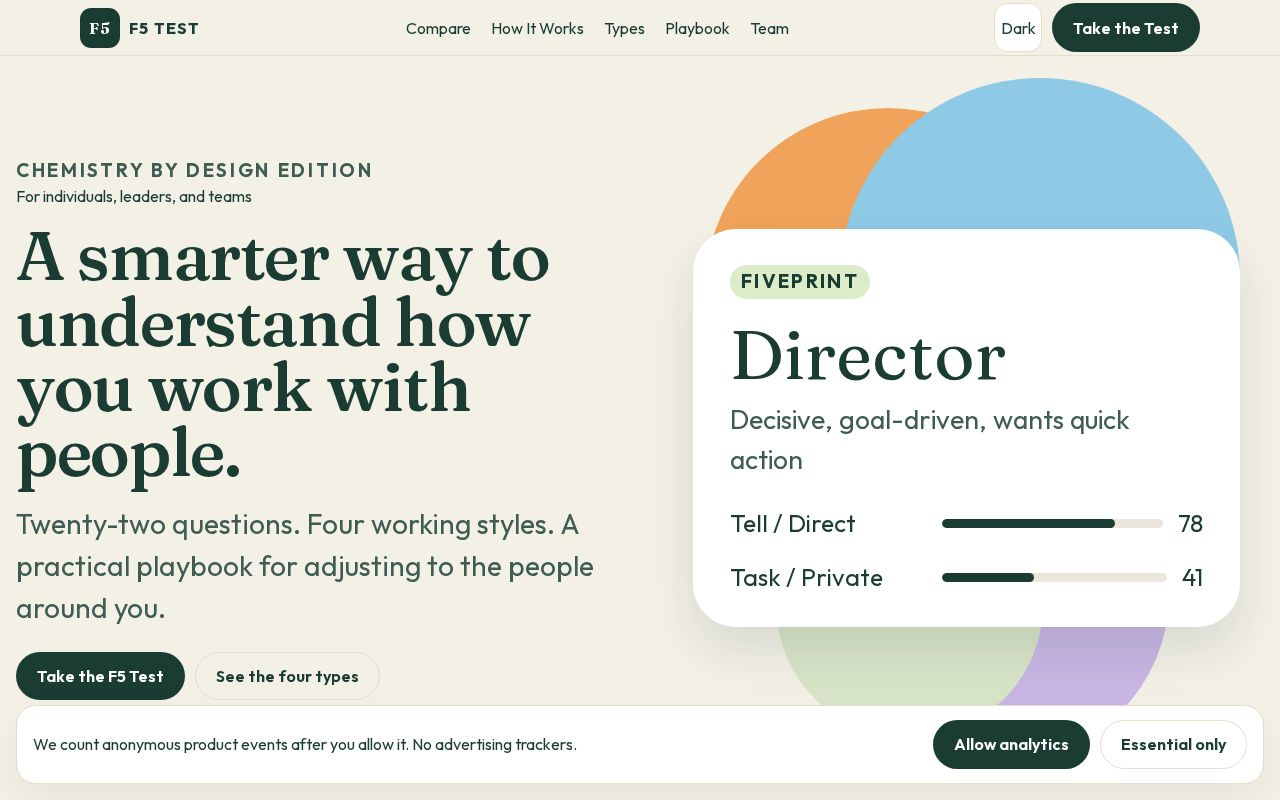The image size is (1280, 800).
Task: Click Take the F5 Test button
Action: pyautogui.click(x=100, y=676)
